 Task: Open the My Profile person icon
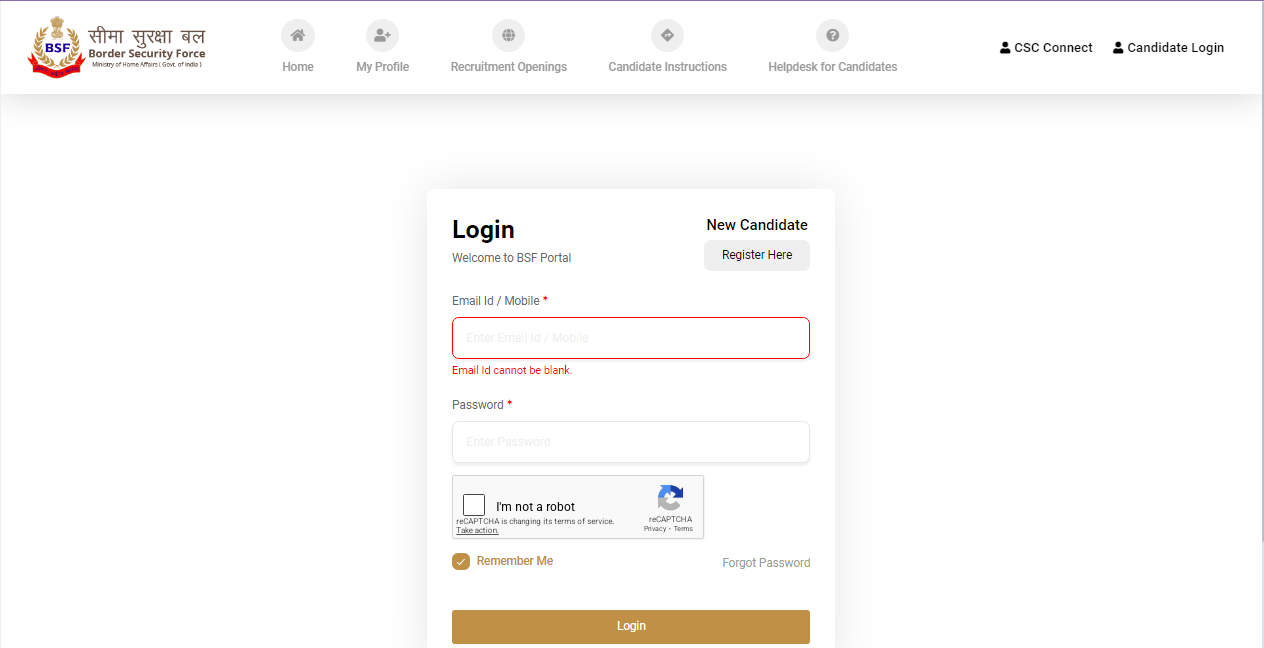tap(382, 36)
